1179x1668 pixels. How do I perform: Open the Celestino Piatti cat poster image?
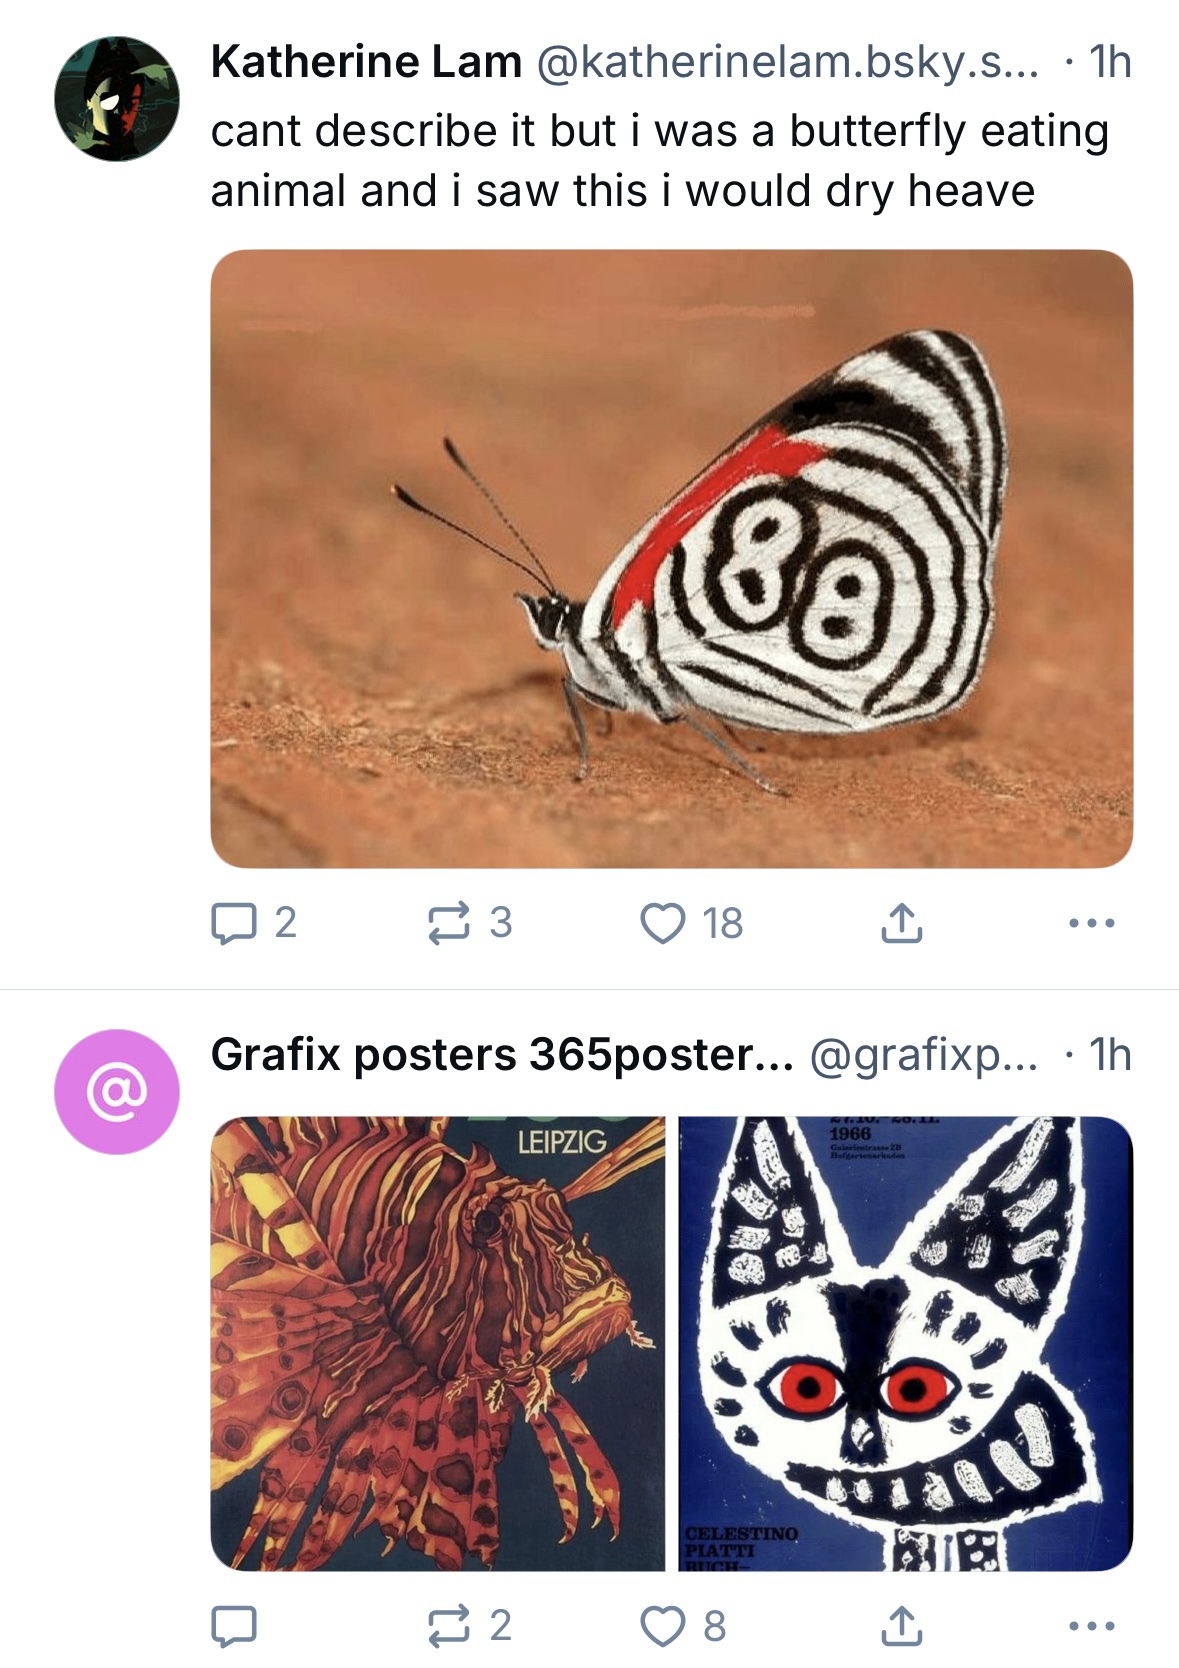(905, 1343)
